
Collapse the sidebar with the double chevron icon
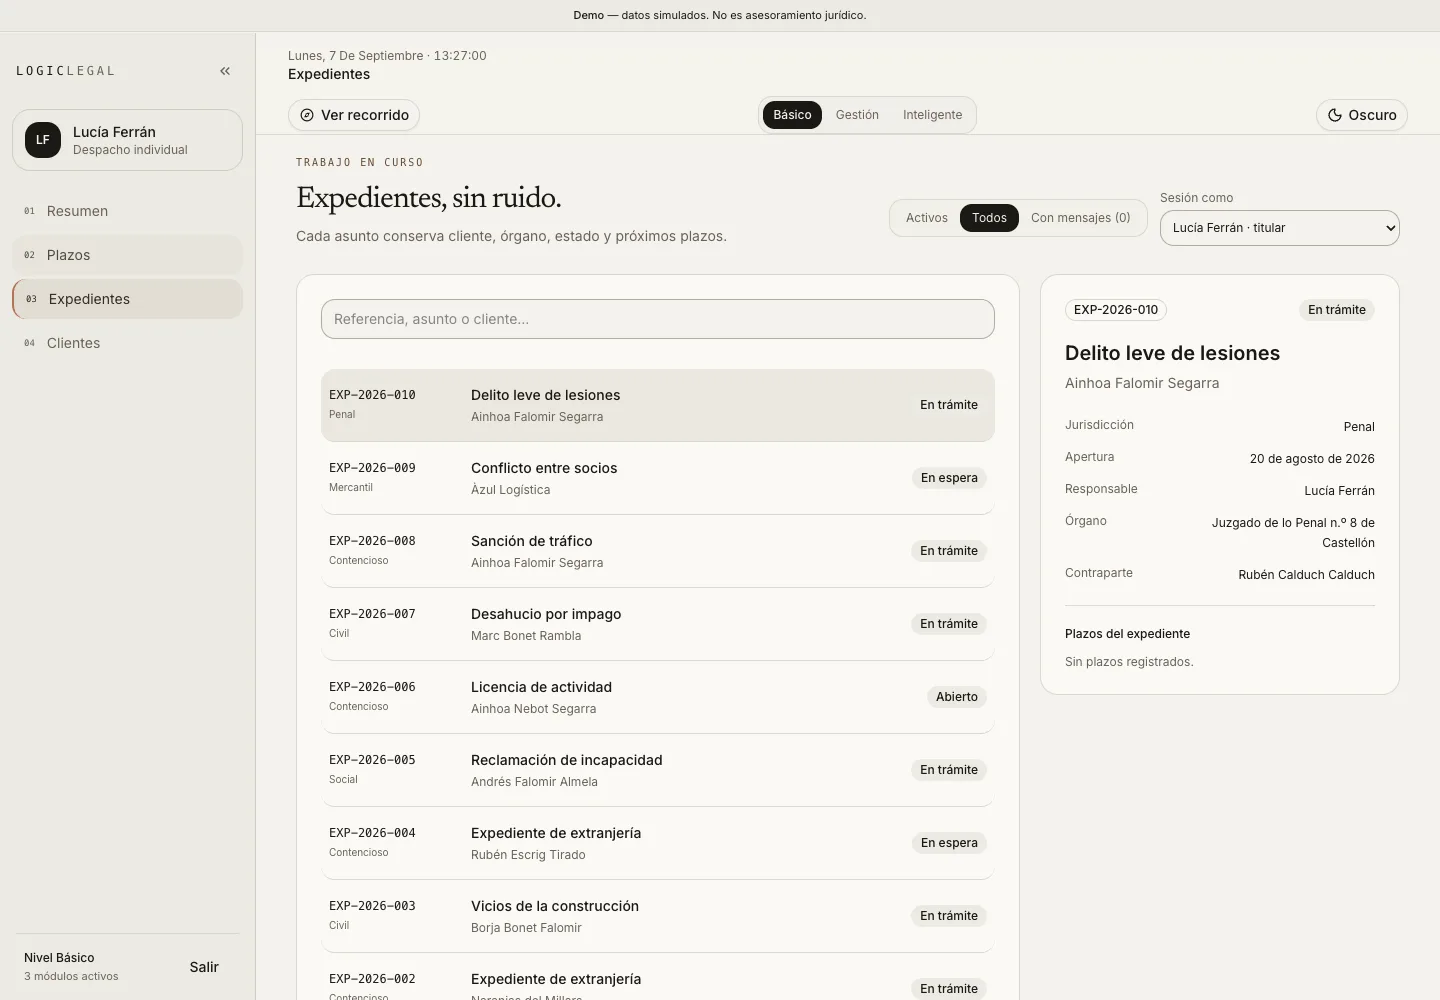tap(225, 71)
